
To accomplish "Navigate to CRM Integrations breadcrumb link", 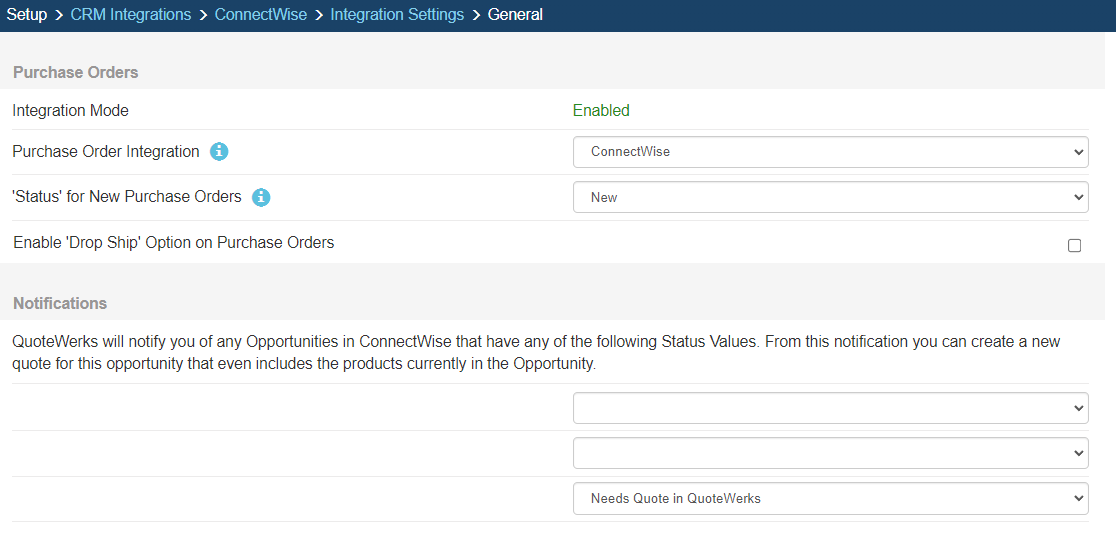I will tap(131, 15).
